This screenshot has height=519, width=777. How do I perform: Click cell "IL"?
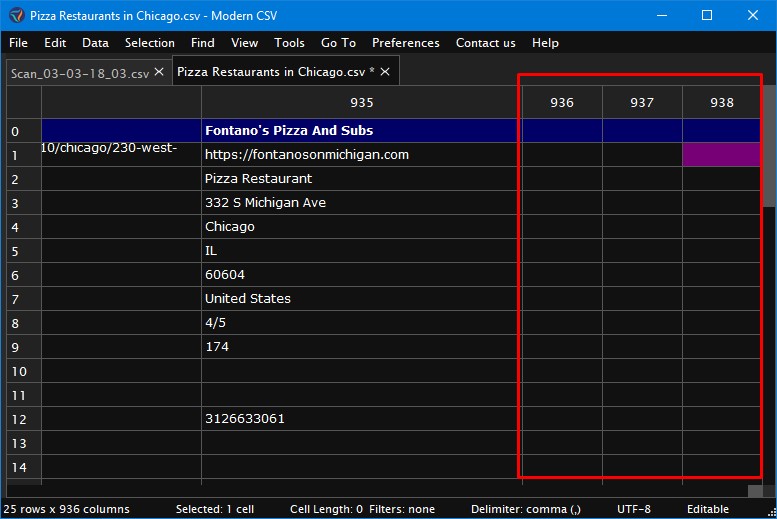point(362,251)
